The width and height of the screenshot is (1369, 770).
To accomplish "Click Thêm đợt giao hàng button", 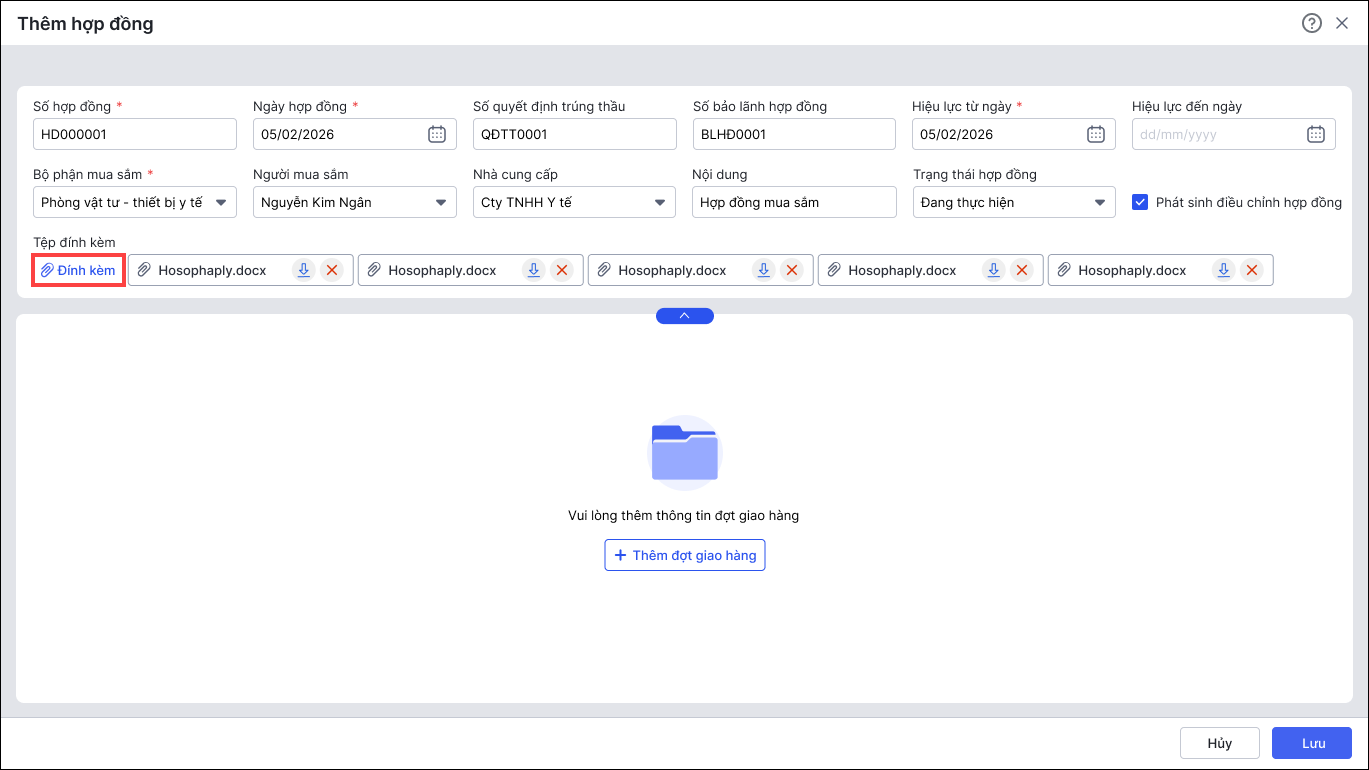I will point(685,555).
